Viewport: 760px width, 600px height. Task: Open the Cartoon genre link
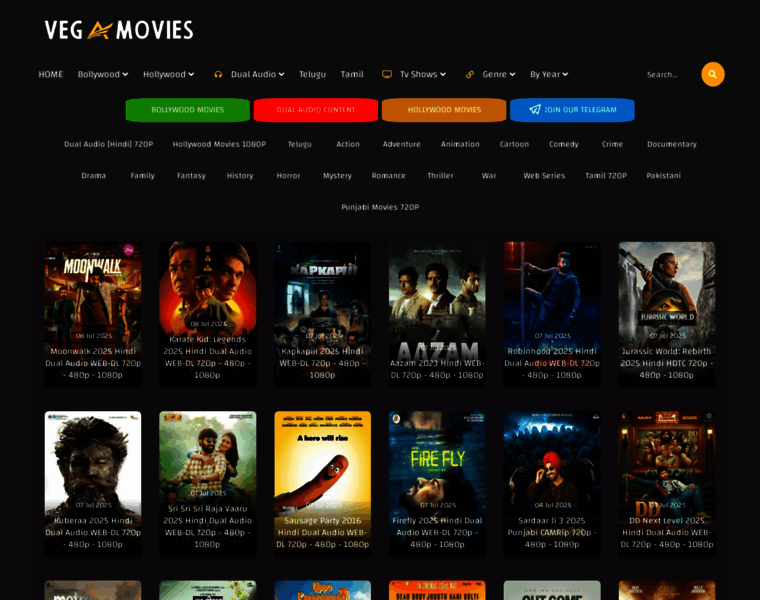tap(514, 144)
